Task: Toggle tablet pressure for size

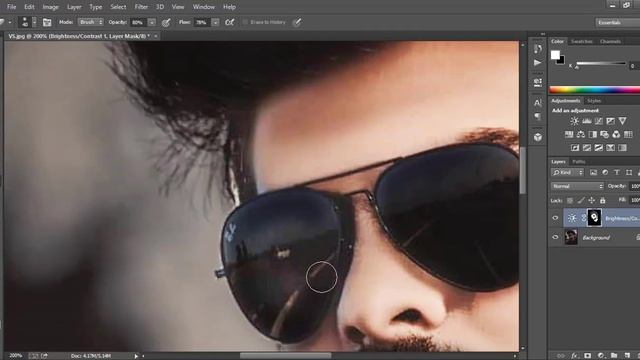Action: 297,22
